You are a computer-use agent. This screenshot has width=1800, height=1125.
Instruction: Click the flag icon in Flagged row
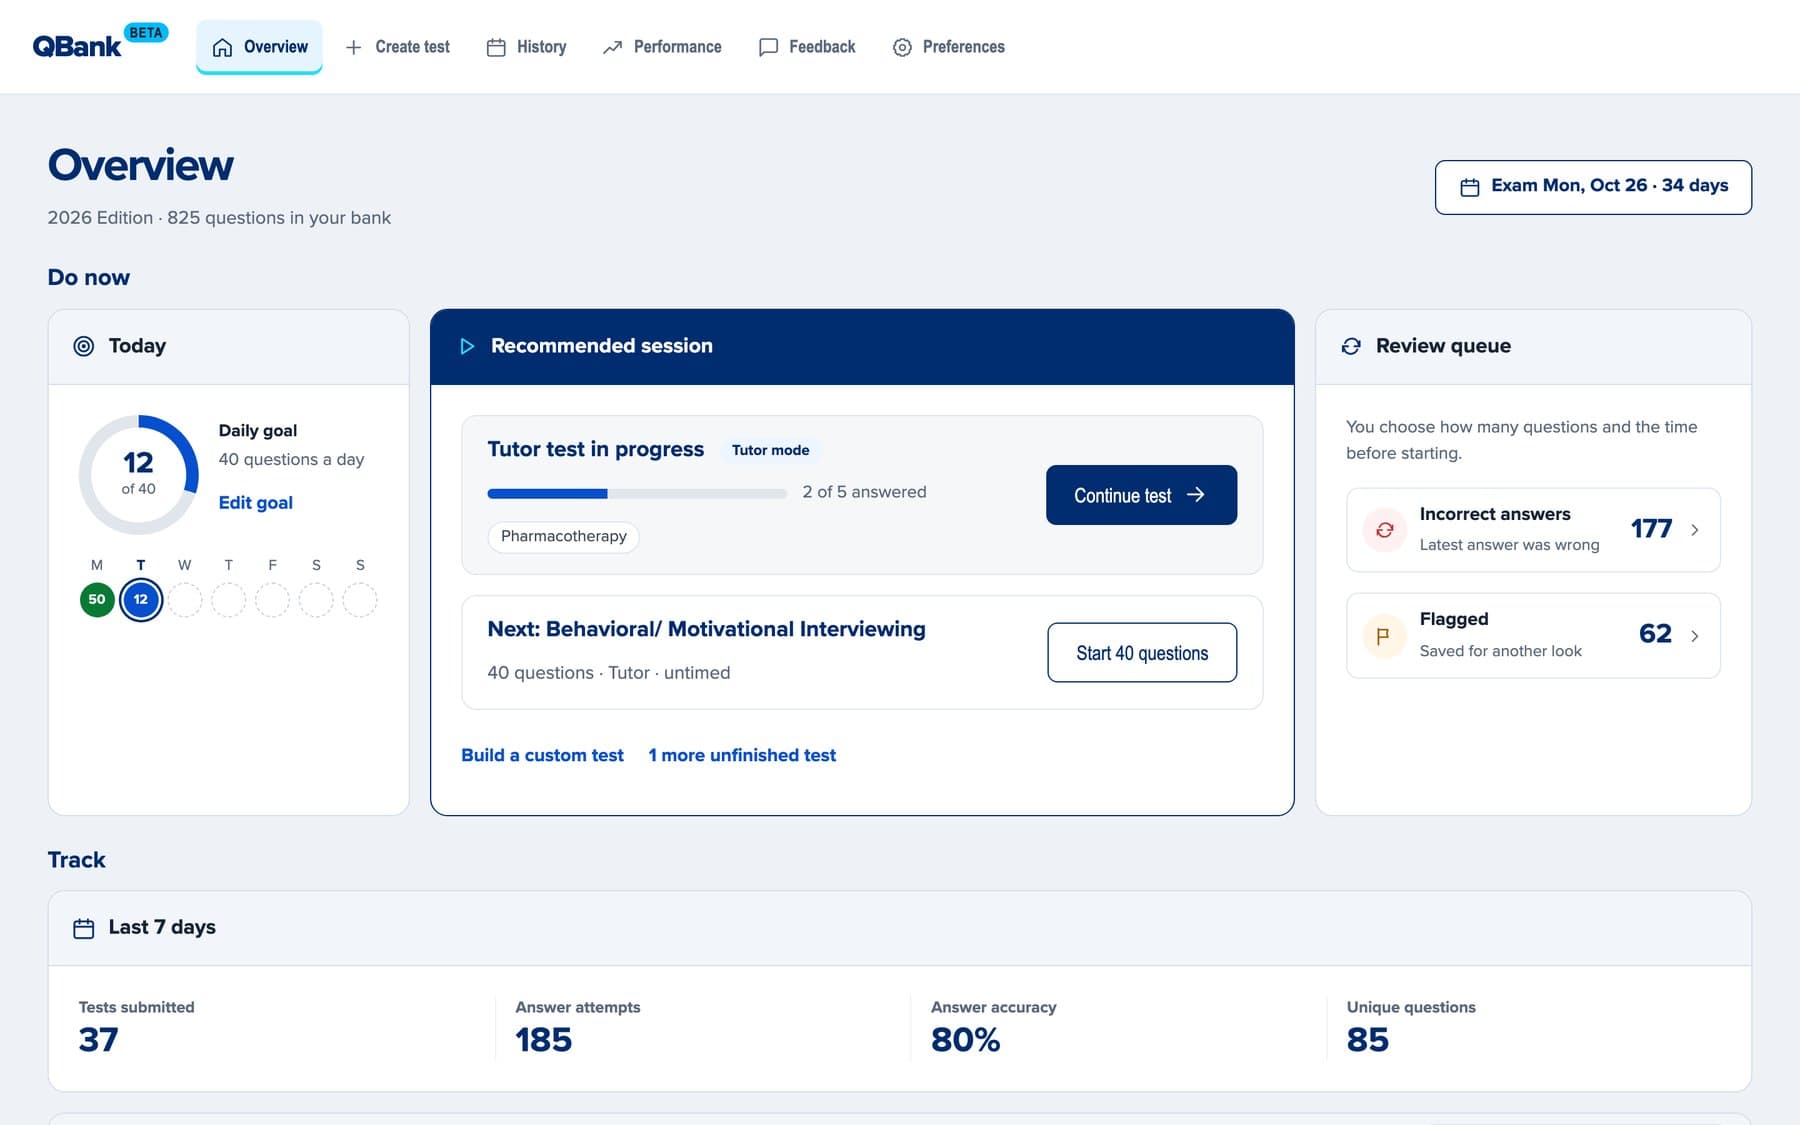coord(1385,636)
